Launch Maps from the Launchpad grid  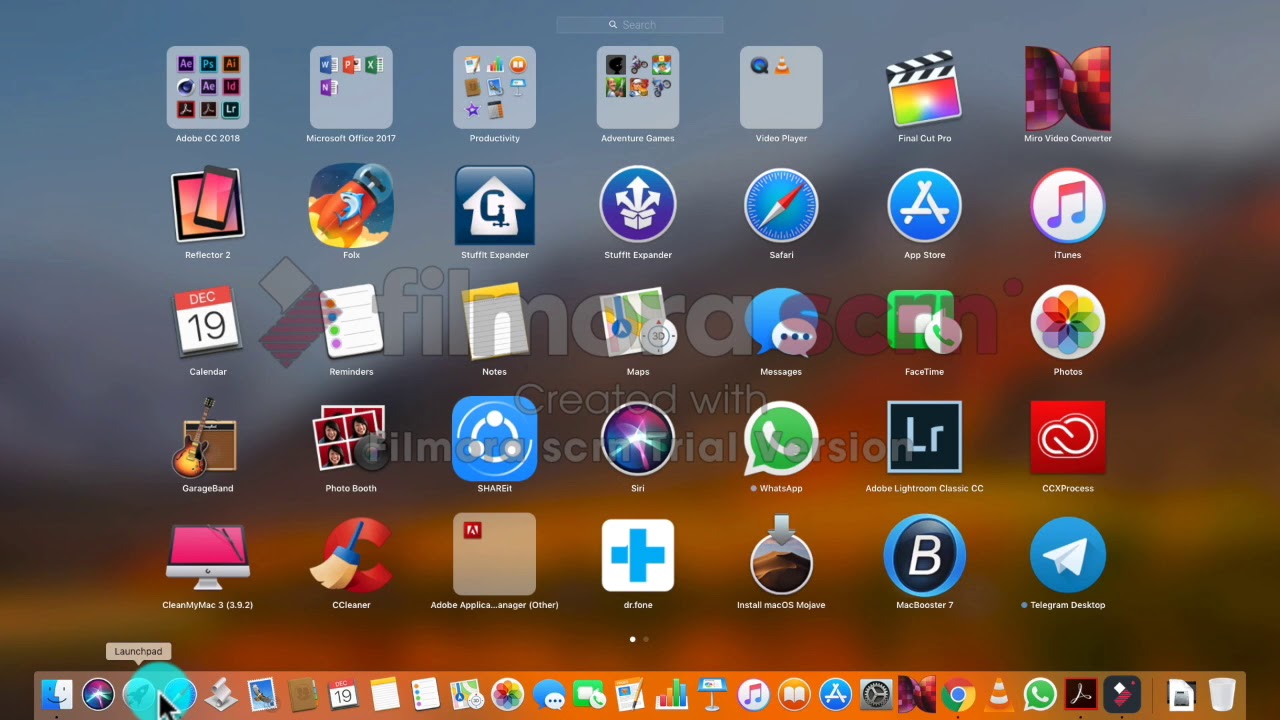click(x=638, y=322)
